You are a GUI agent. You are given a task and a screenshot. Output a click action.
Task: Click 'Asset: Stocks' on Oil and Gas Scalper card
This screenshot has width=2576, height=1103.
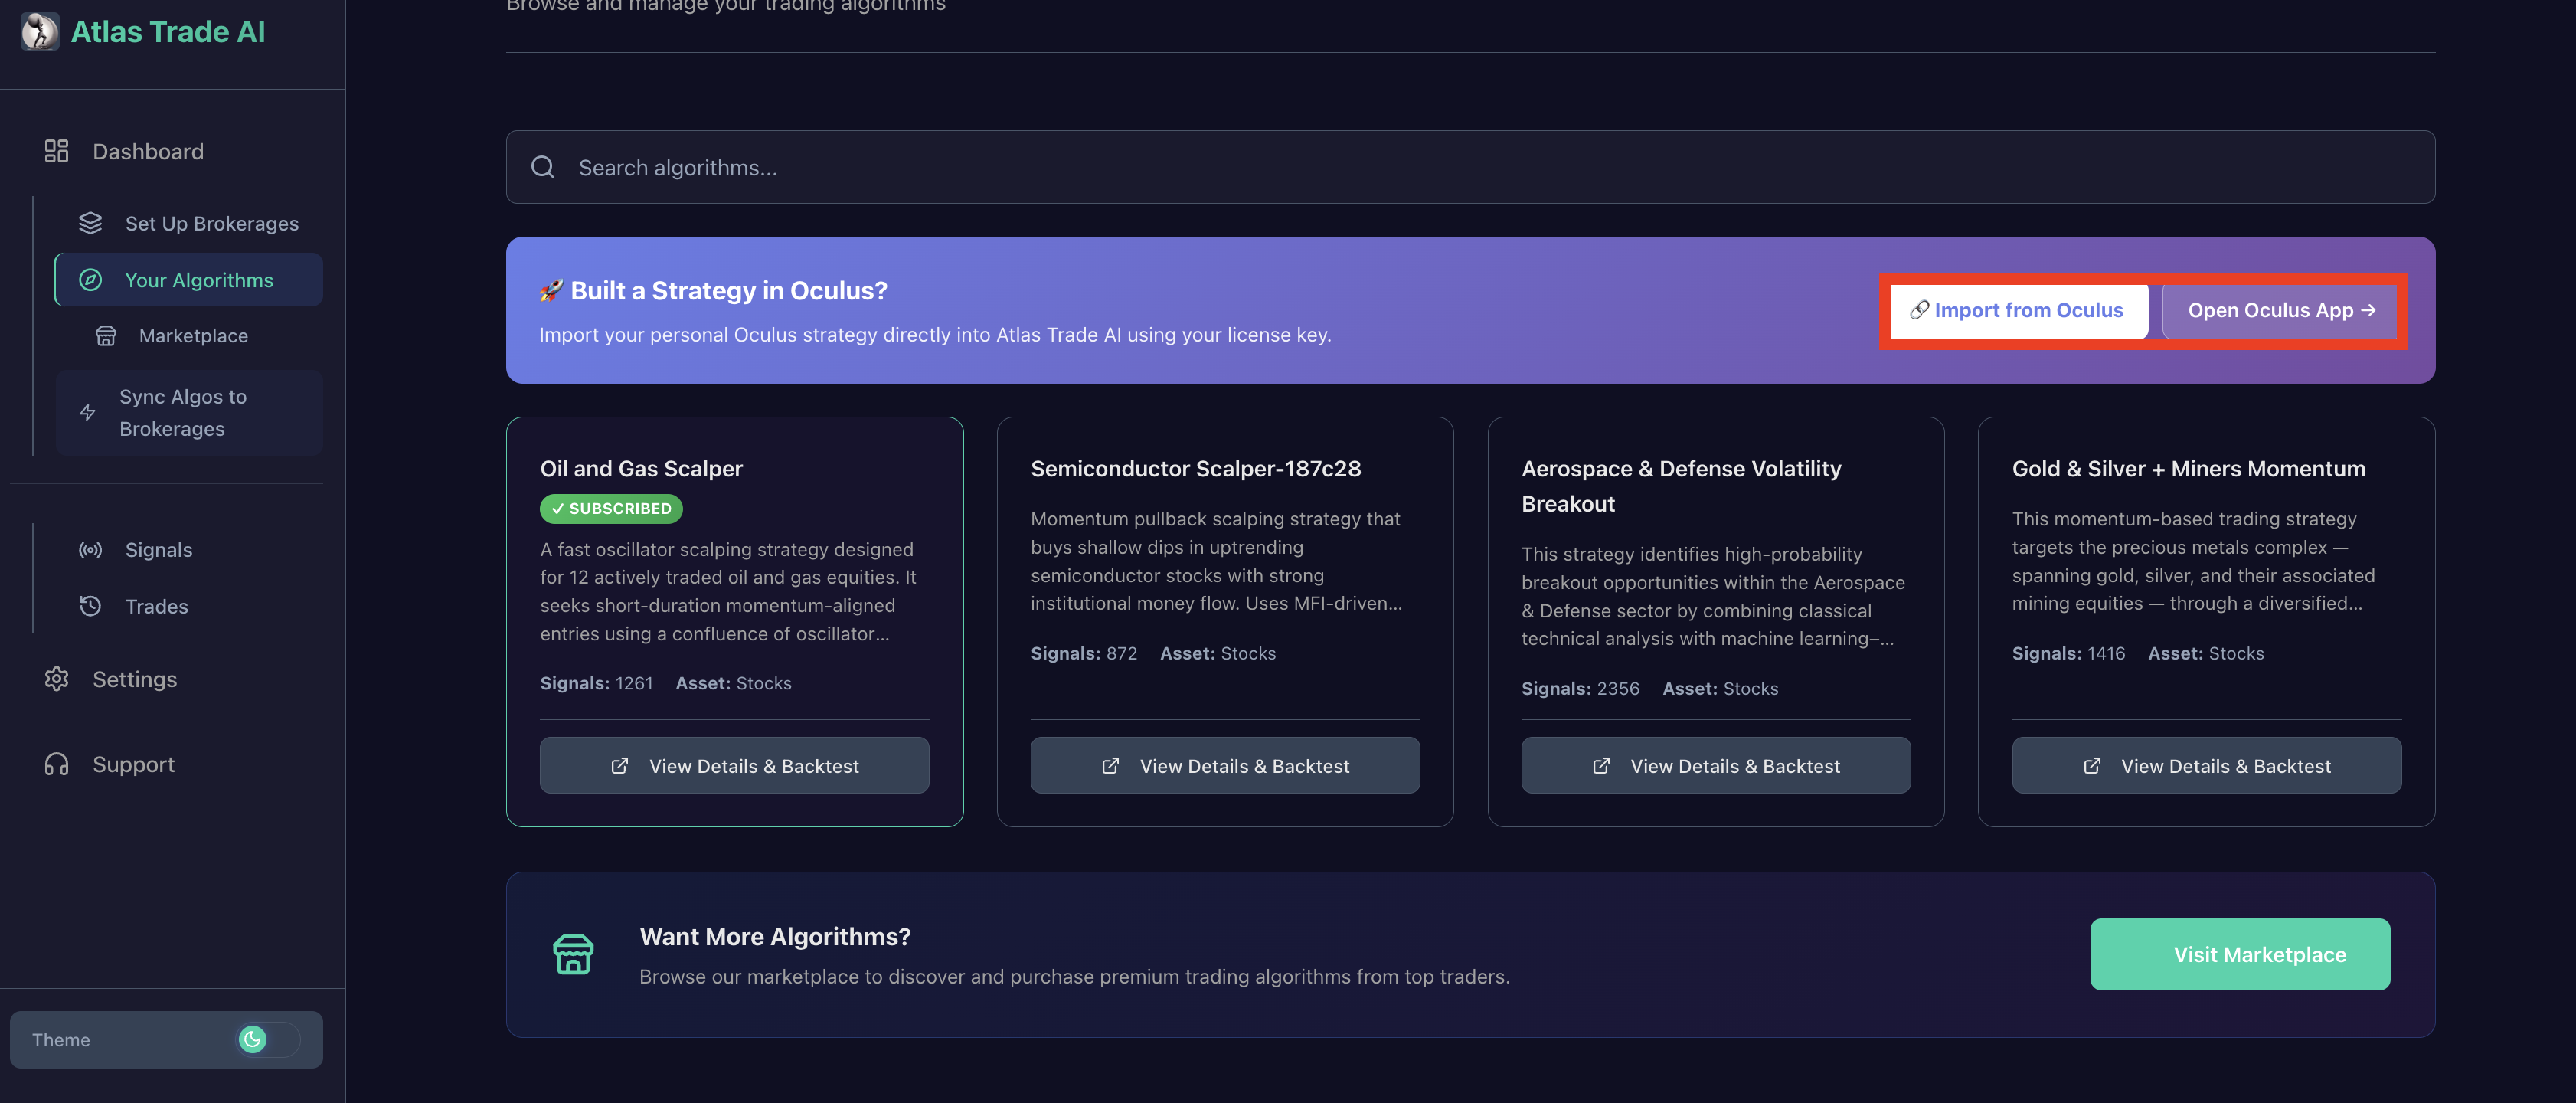(733, 683)
